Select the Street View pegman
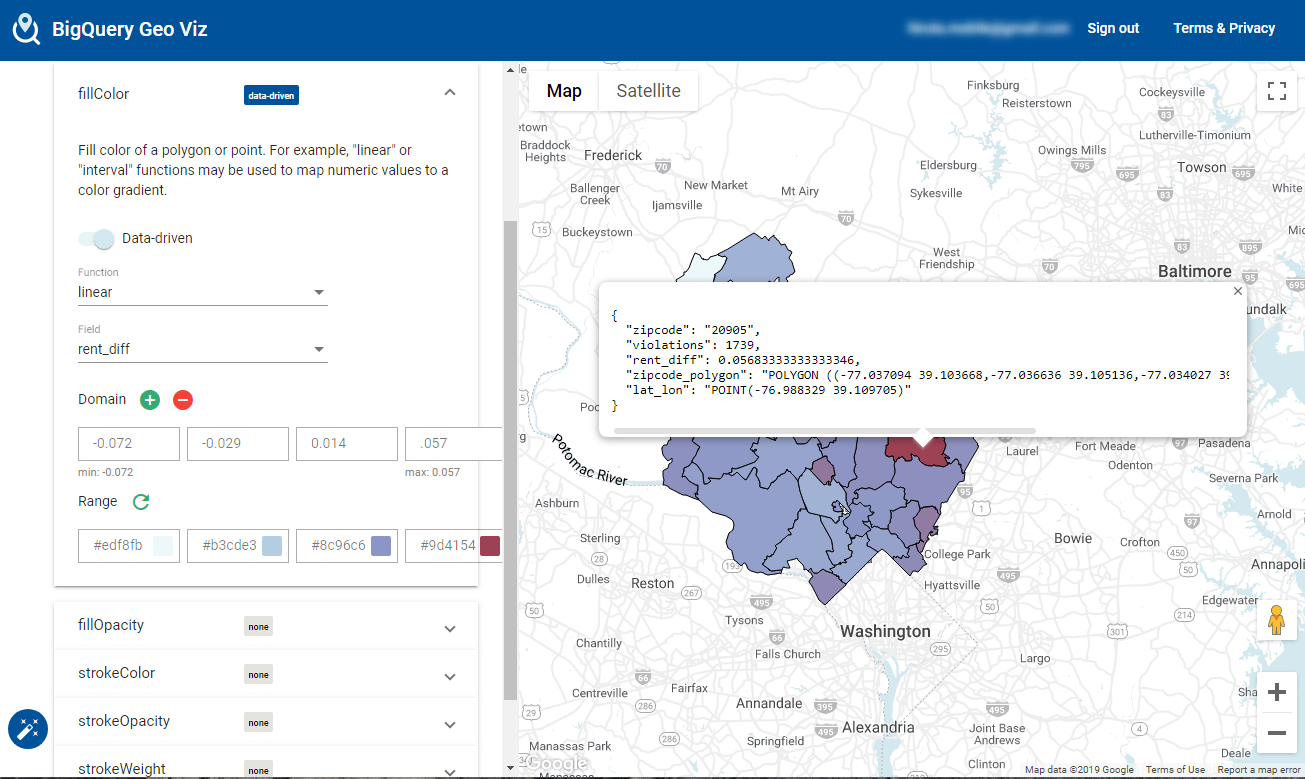 coord(1276,620)
